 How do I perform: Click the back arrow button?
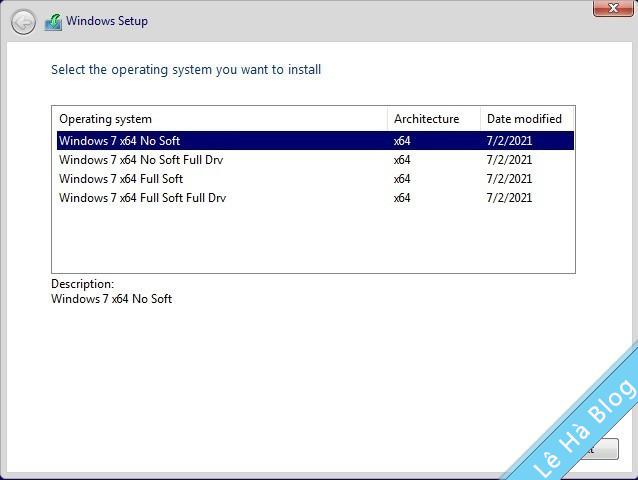pyautogui.click(x=23, y=22)
